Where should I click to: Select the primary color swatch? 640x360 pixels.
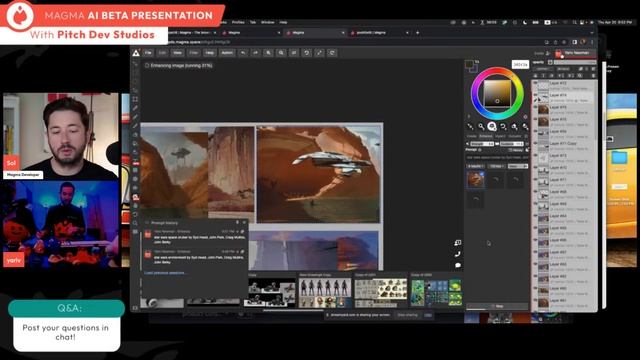click(469, 64)
